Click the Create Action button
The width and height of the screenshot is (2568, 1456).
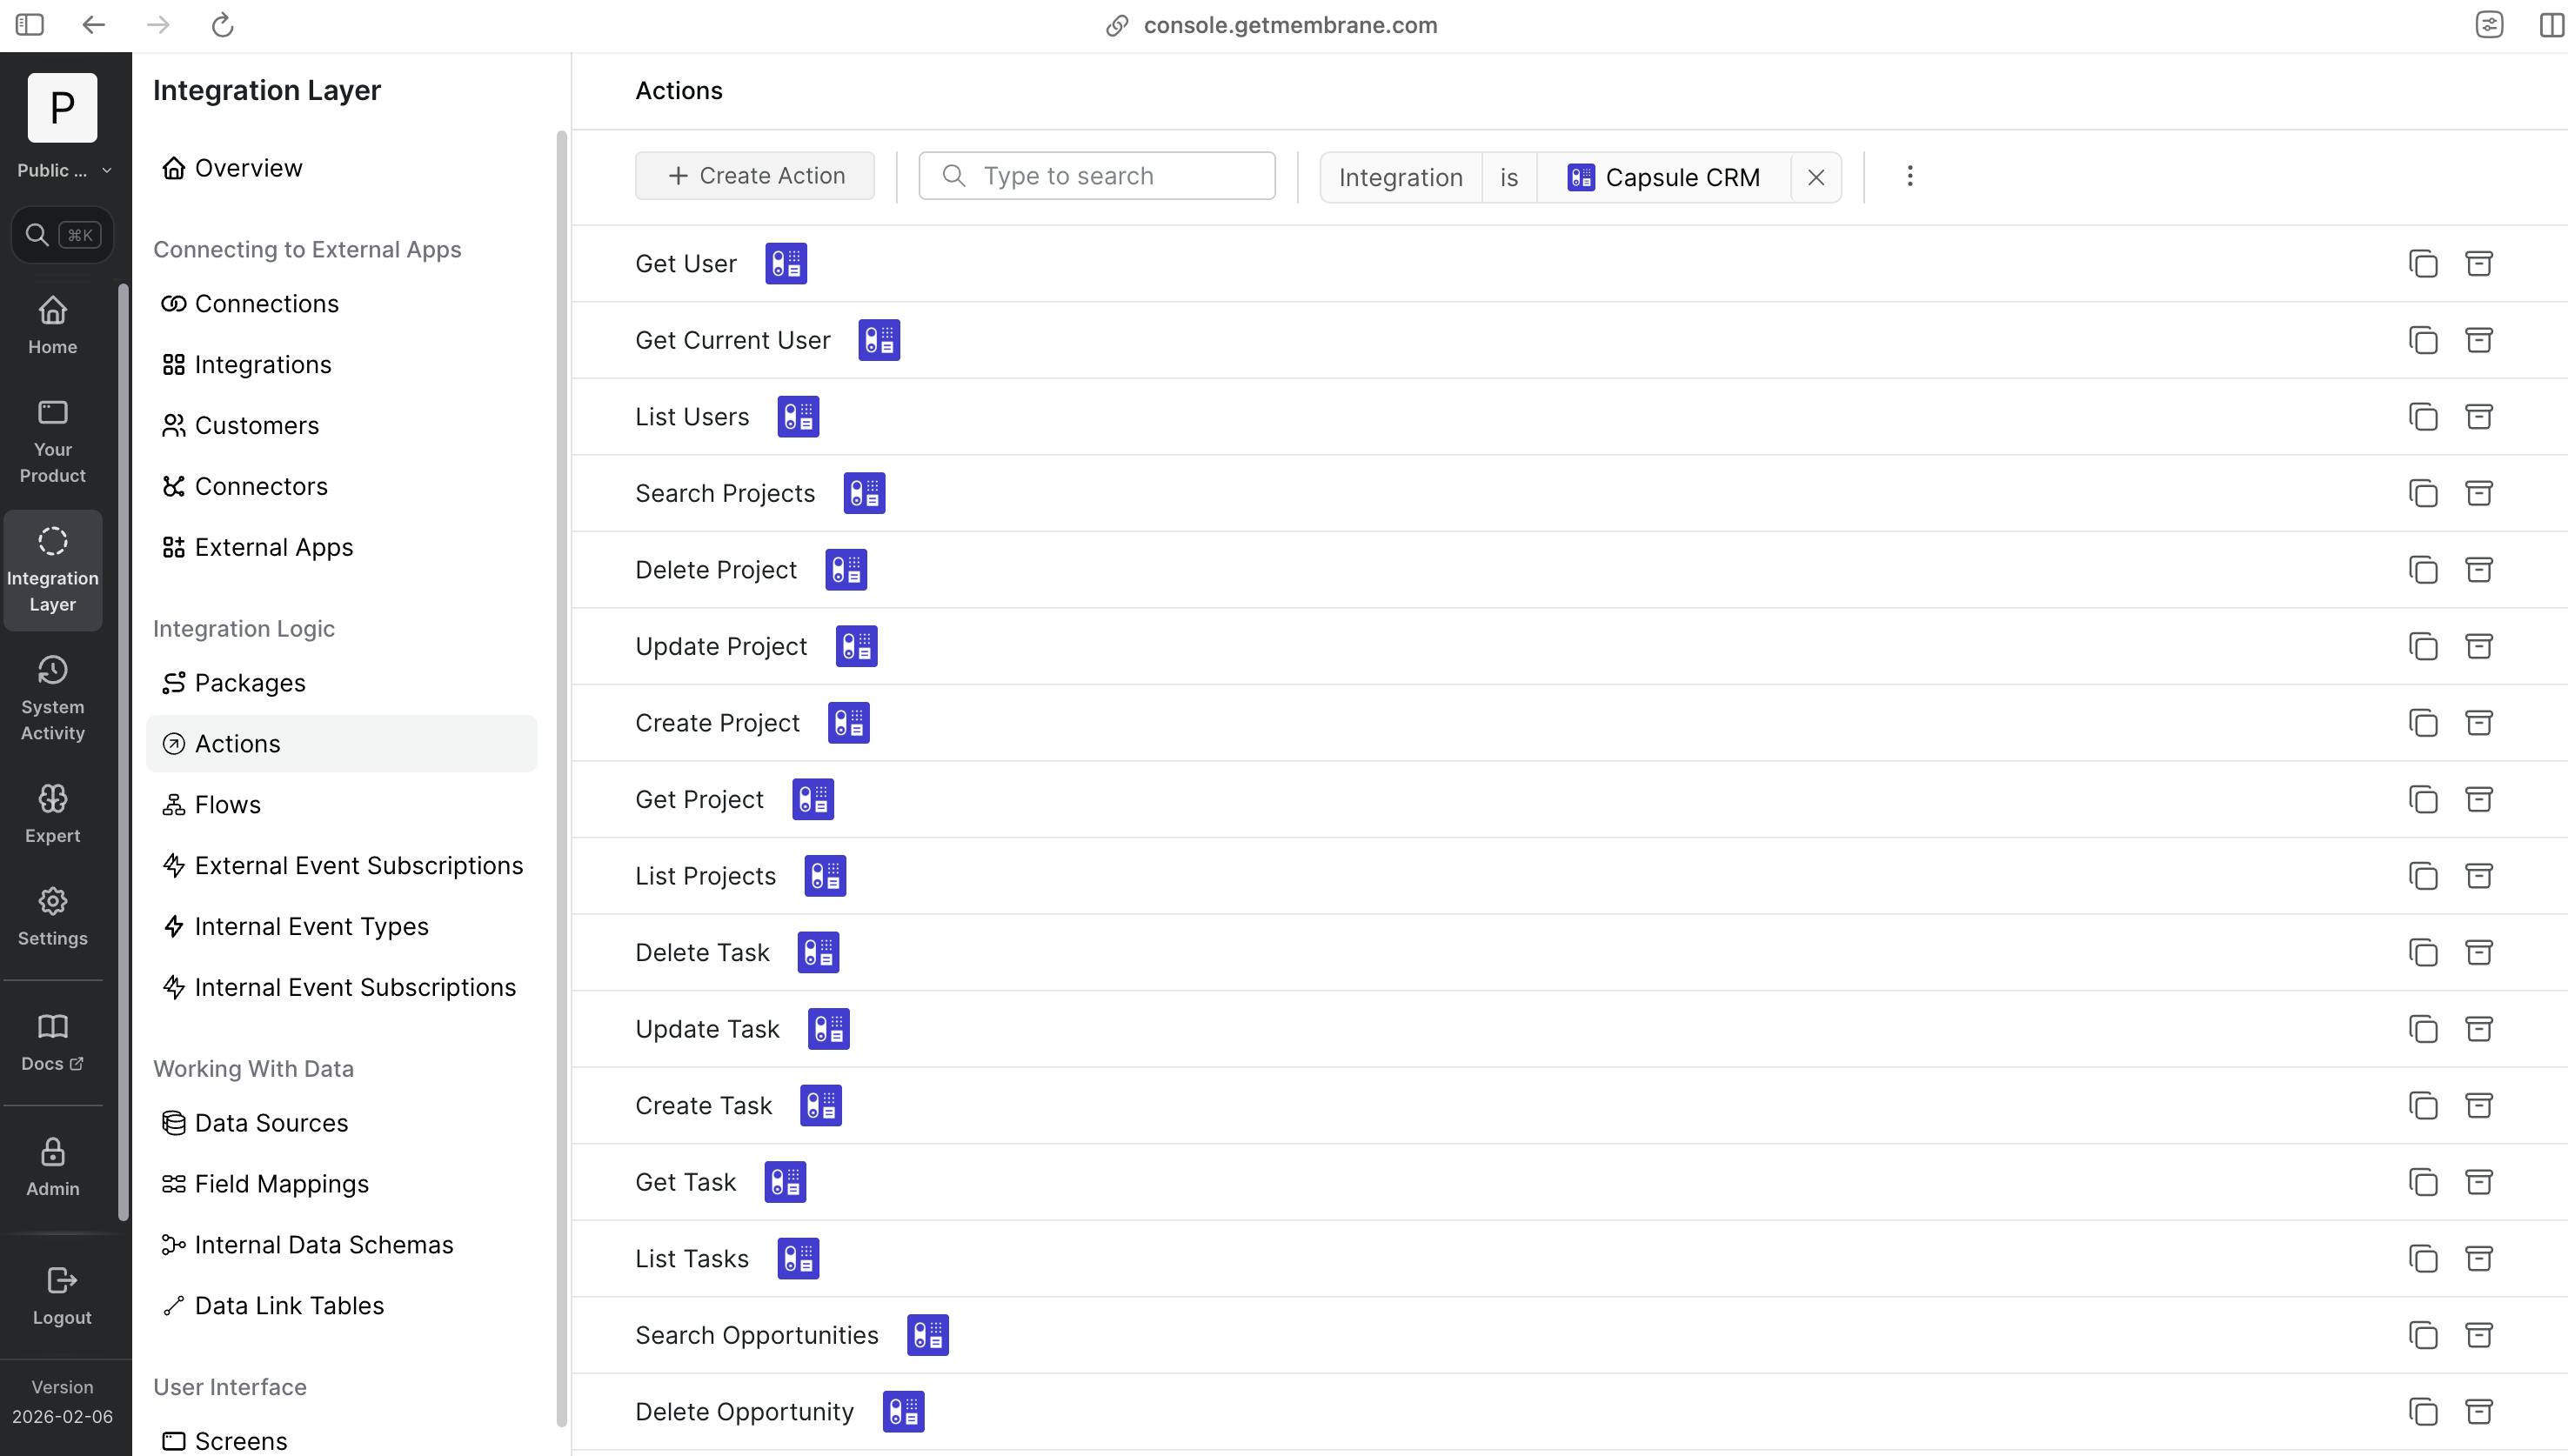(755, 176)
